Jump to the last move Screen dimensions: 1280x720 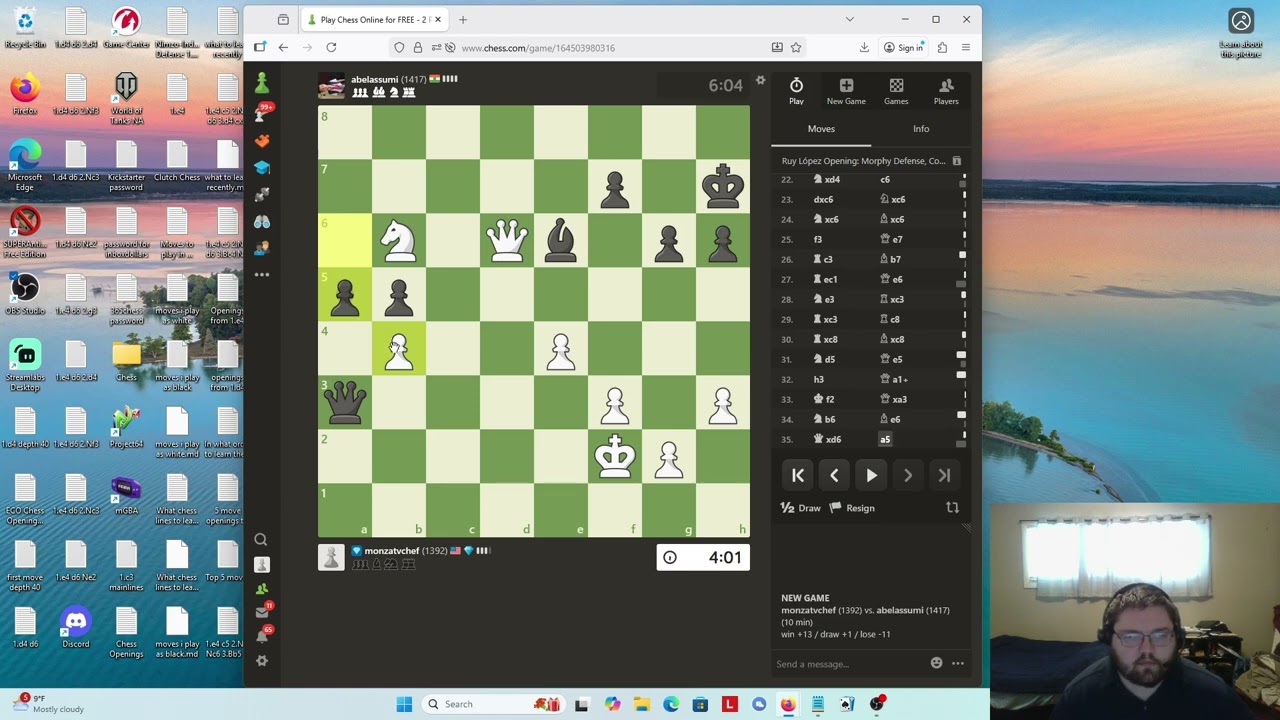(944, 476)
